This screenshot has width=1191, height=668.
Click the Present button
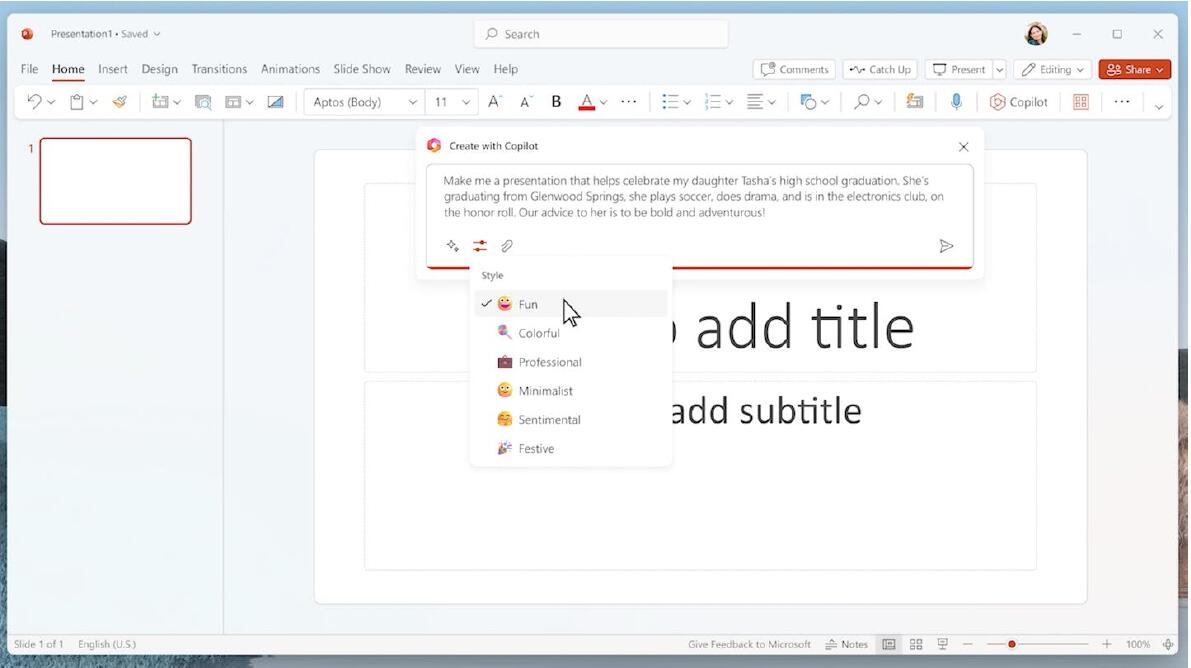pyautogui.click(x=959, y=69)
